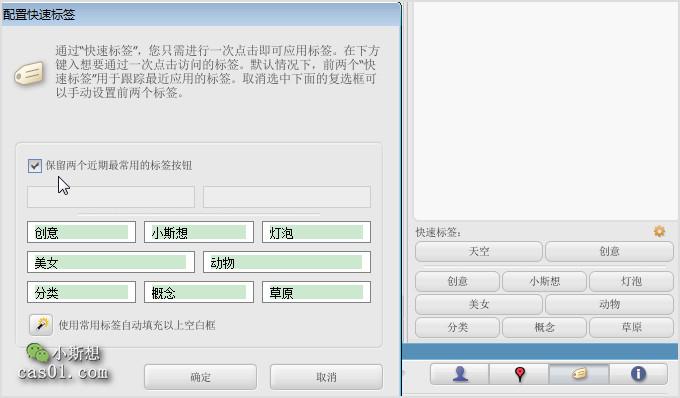Edit the 美女 tag input field

(111, 262)
